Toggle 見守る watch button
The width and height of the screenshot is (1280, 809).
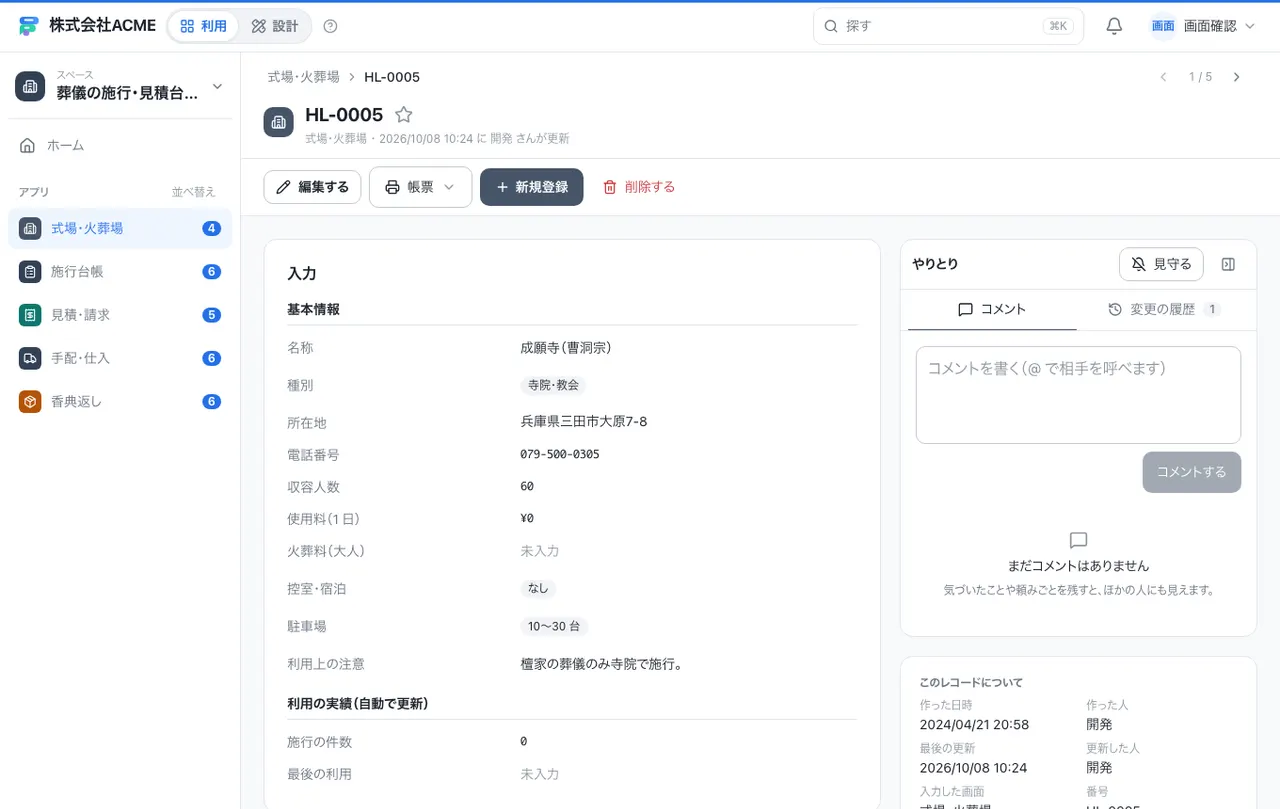1161,264
